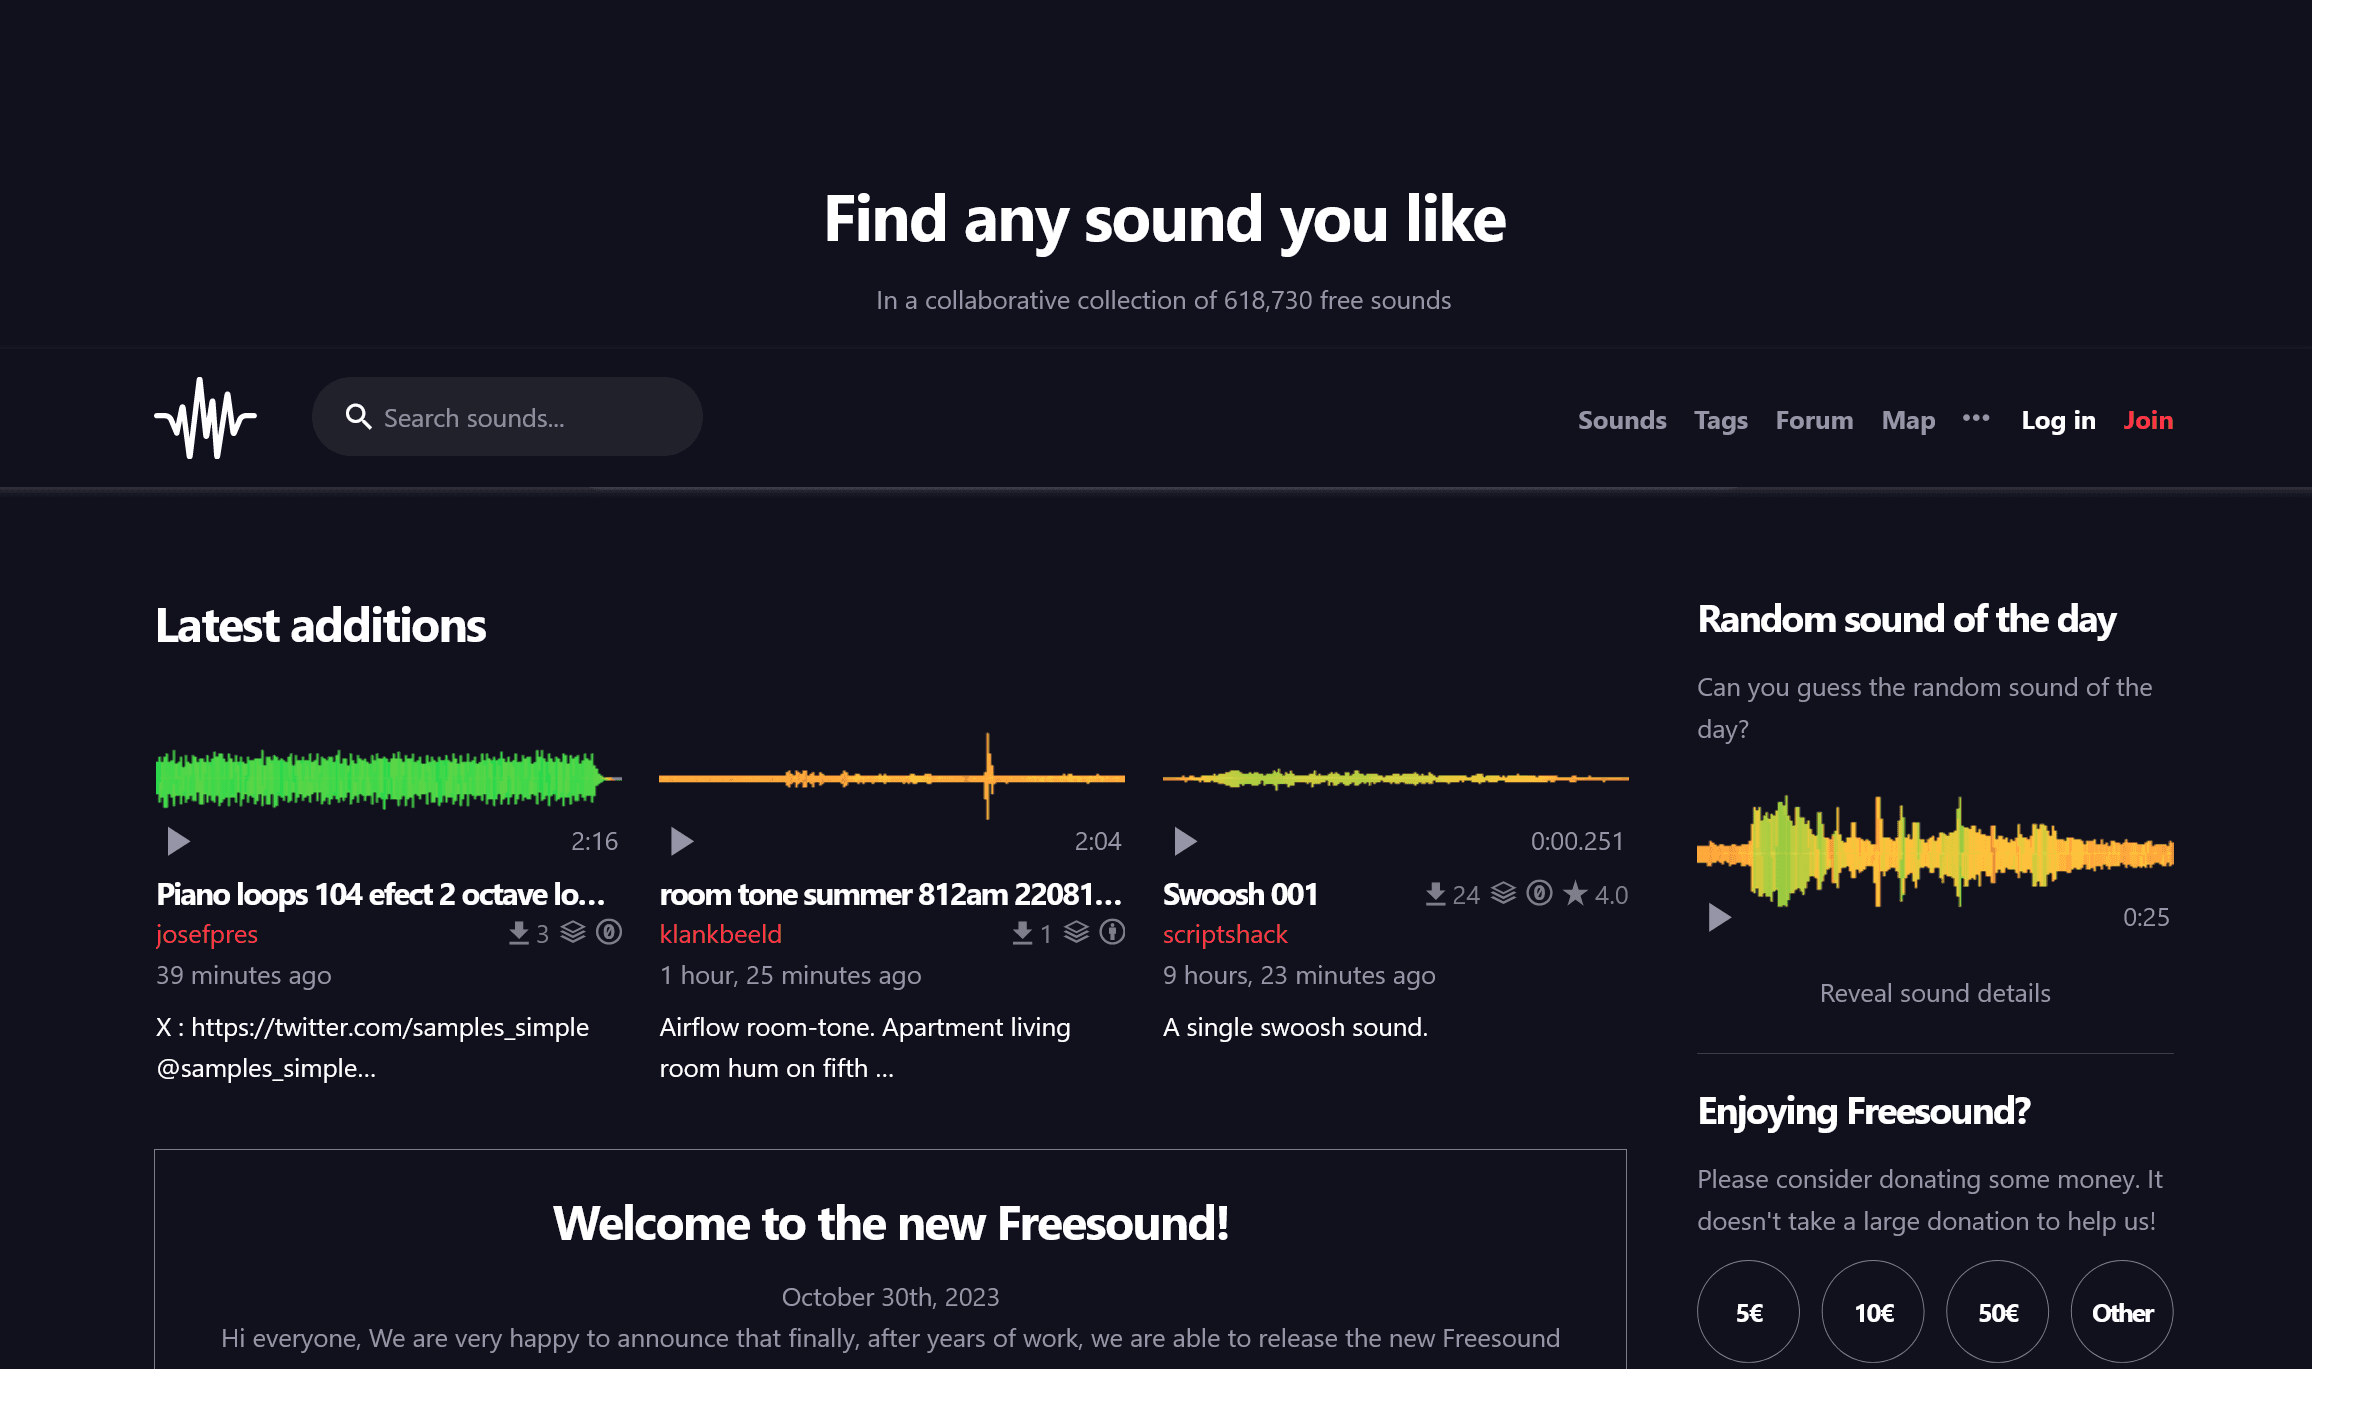Visit the scriptshack user profile
This screenshot has height=1410, width=2380.
pos(1225,934)
